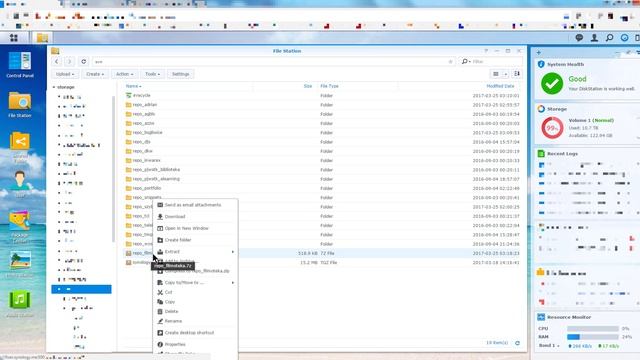Sort by Name column header
The width and height of the screenshot is (640, 360).
click(x=133, y=86)
